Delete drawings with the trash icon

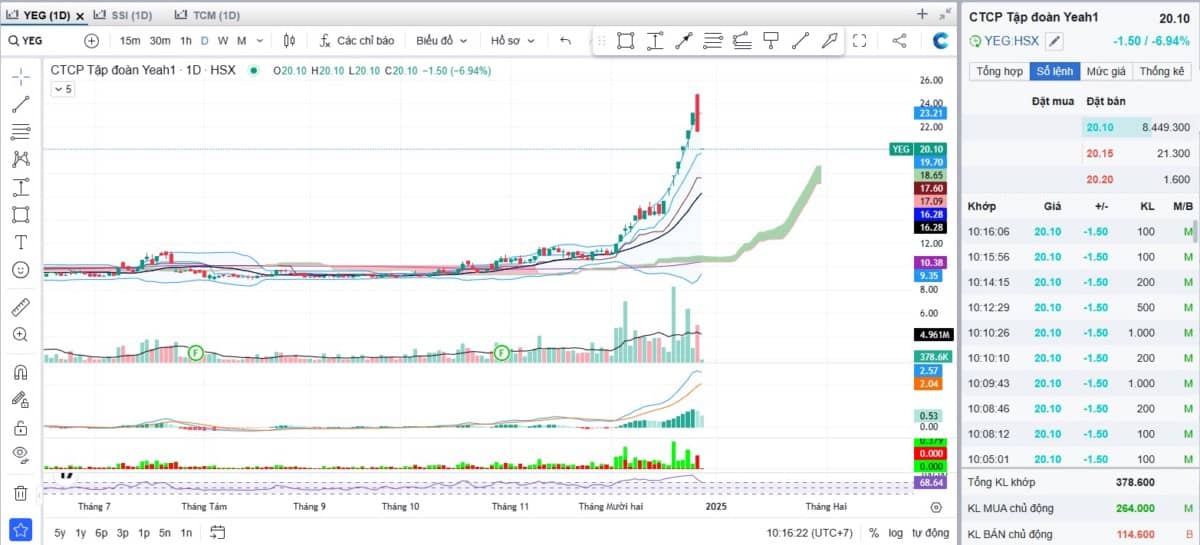coord(20,492)
